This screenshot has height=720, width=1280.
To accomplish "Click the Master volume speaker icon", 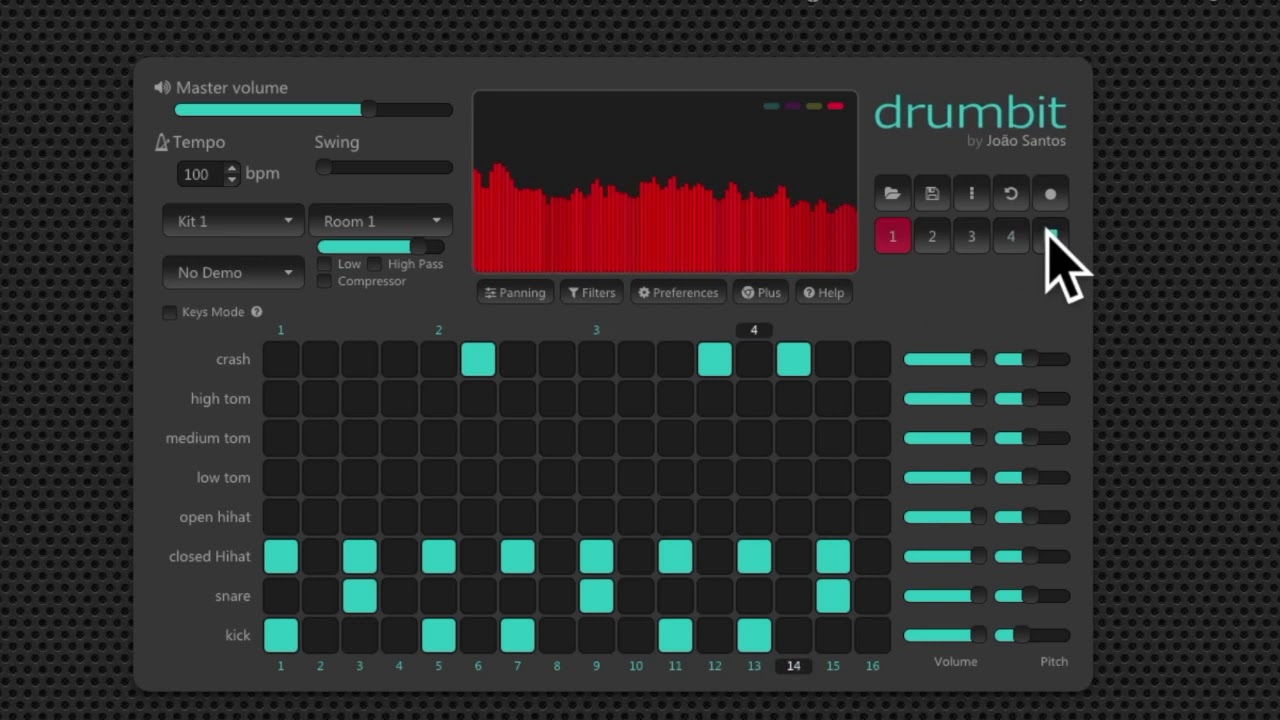I will coord(162,88).
